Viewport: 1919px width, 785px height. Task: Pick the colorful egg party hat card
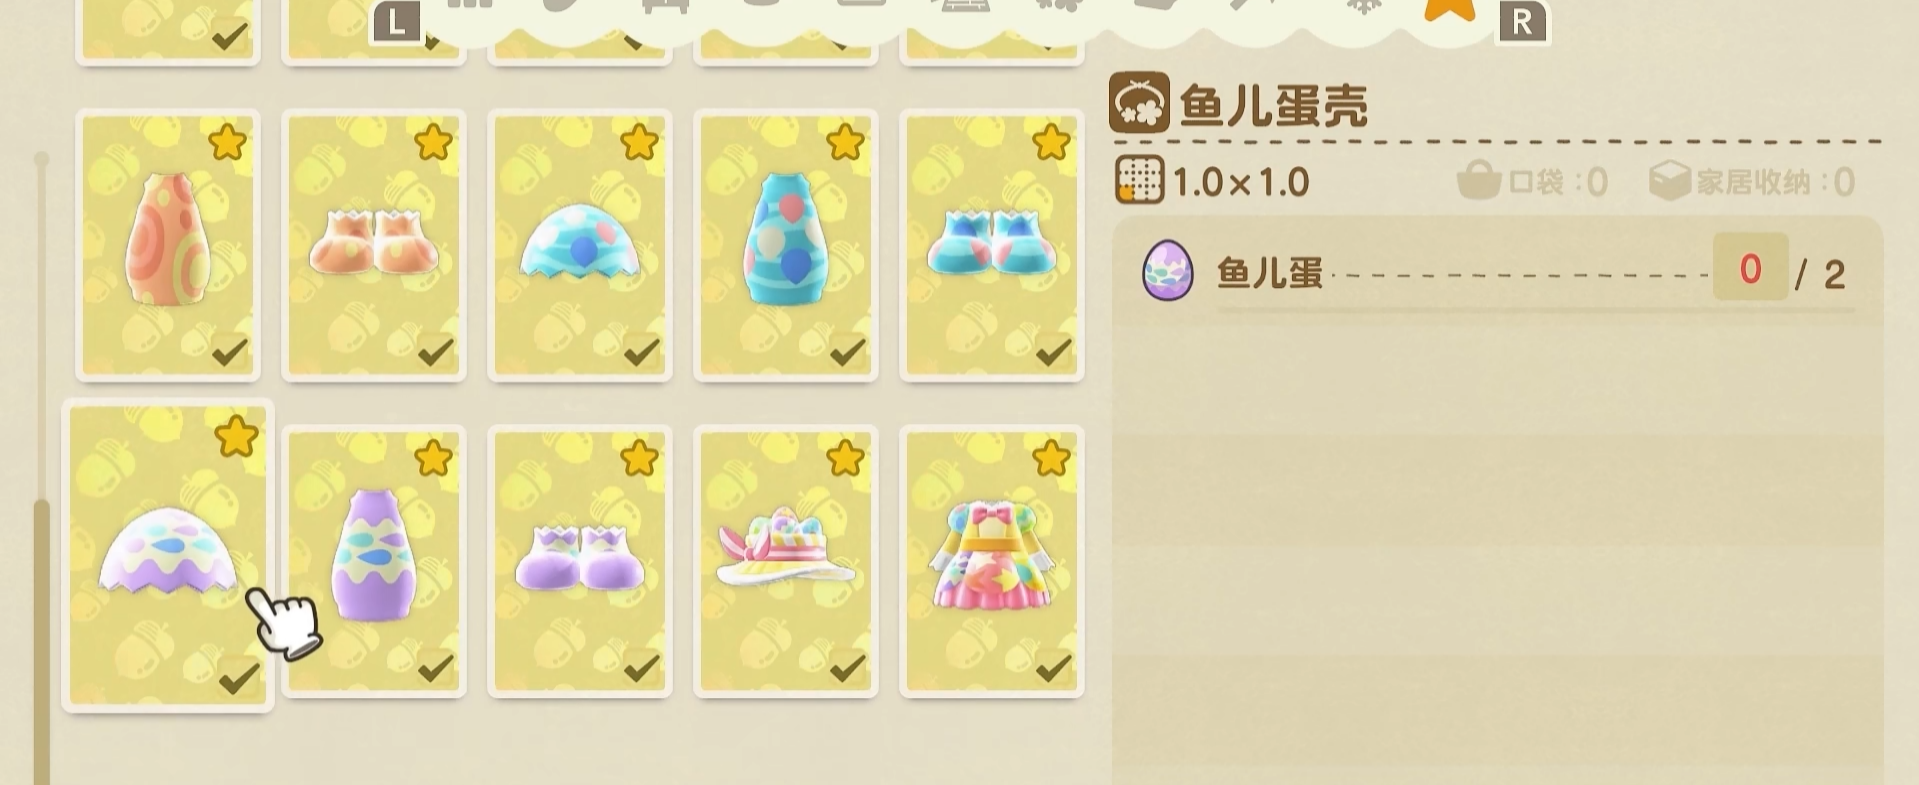(x=786, y=561)
